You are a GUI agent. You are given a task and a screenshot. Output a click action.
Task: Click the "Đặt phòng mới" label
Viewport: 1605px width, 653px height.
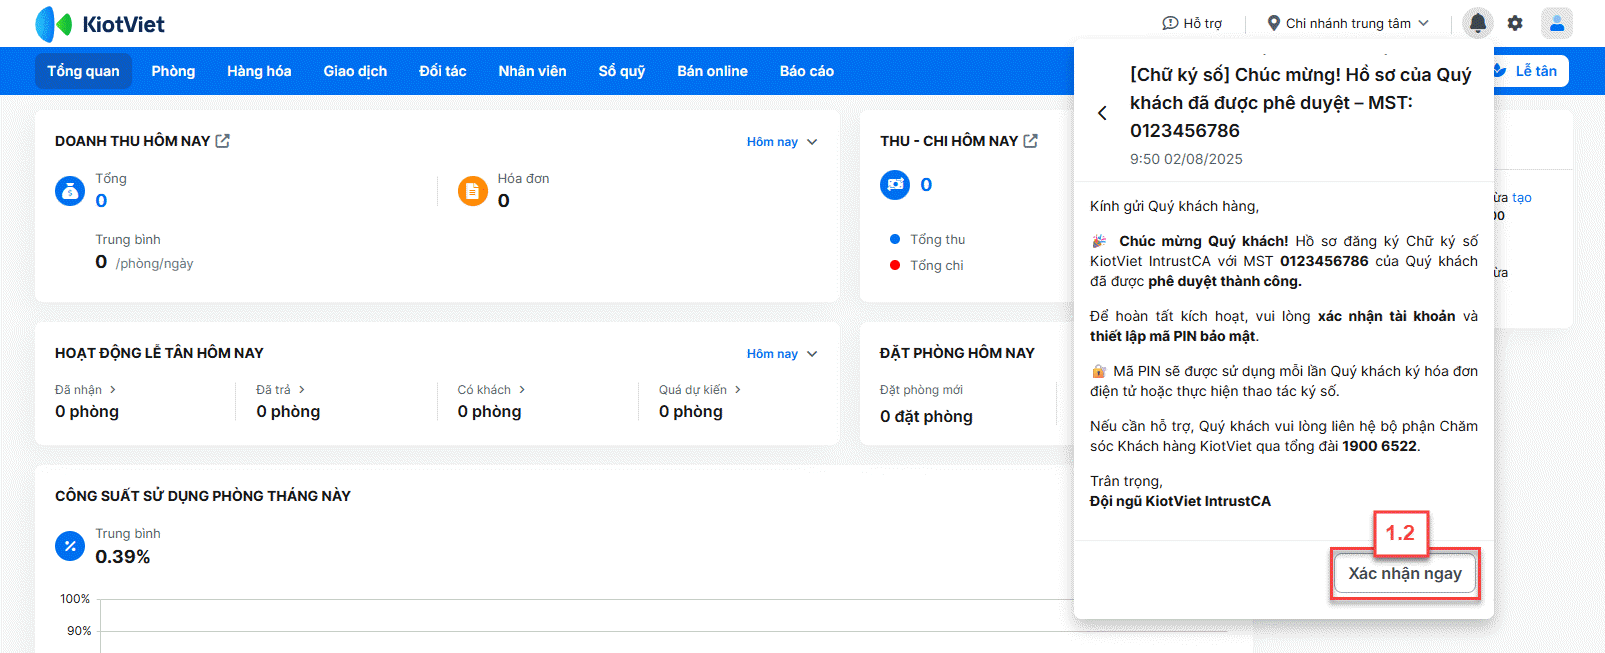click(x=921, y=390)
